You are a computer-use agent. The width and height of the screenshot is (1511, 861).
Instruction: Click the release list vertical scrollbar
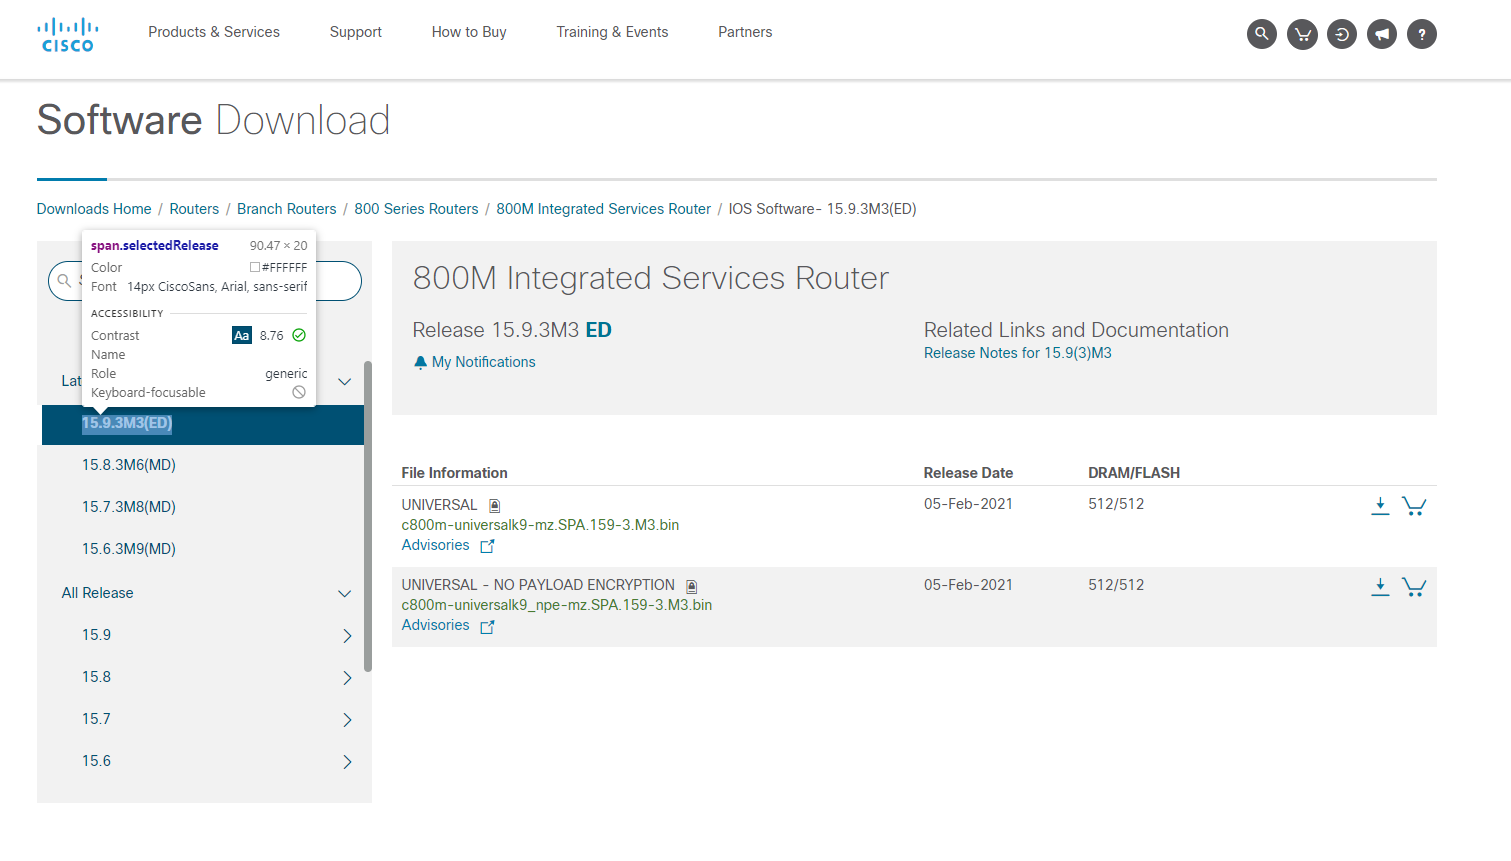pyautogui.click(x=368, y=516)
